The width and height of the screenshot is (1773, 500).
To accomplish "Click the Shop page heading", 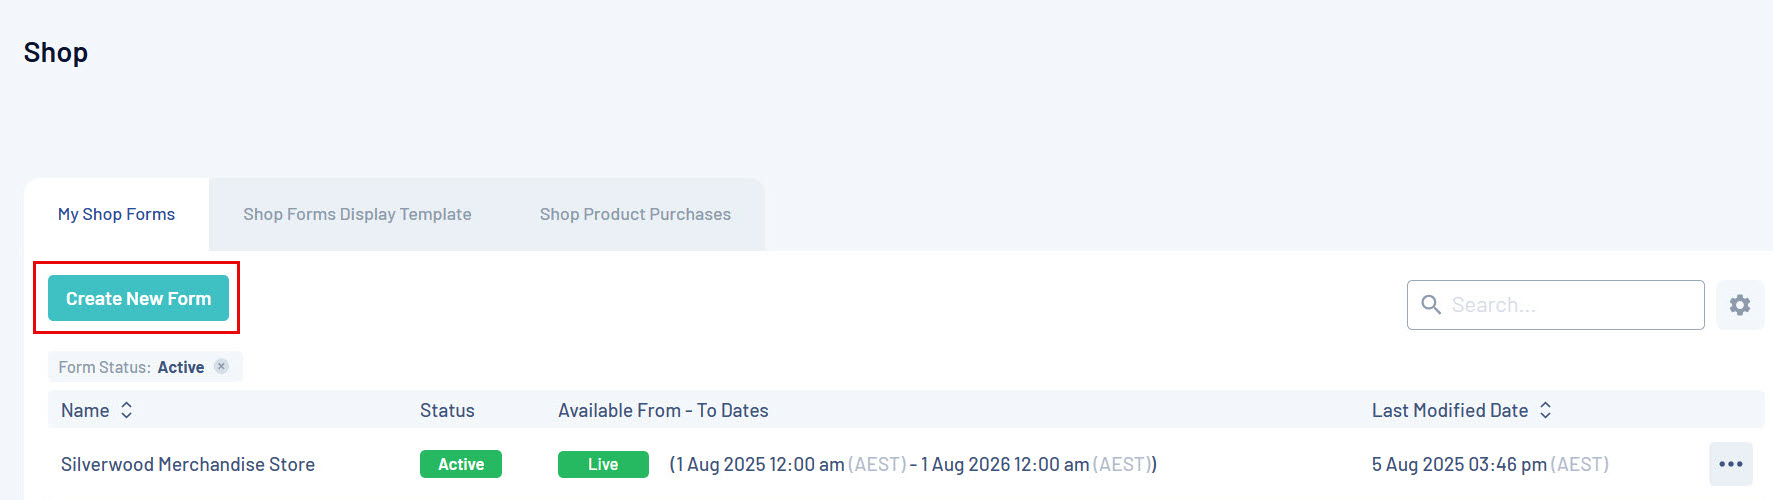I will point(56,52).
